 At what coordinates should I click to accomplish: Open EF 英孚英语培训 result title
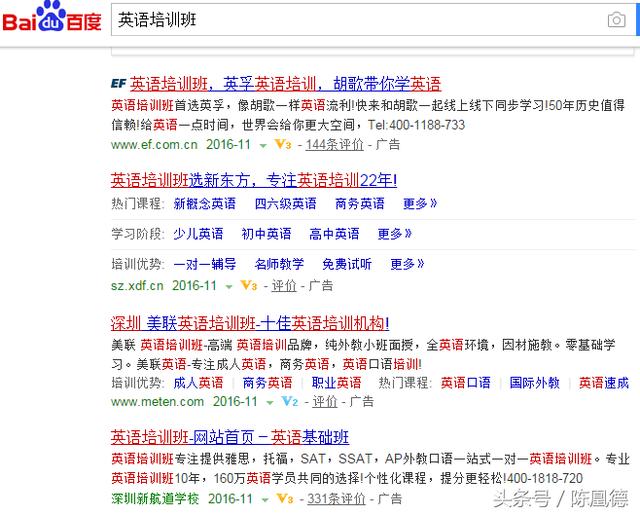click(285, 84)
